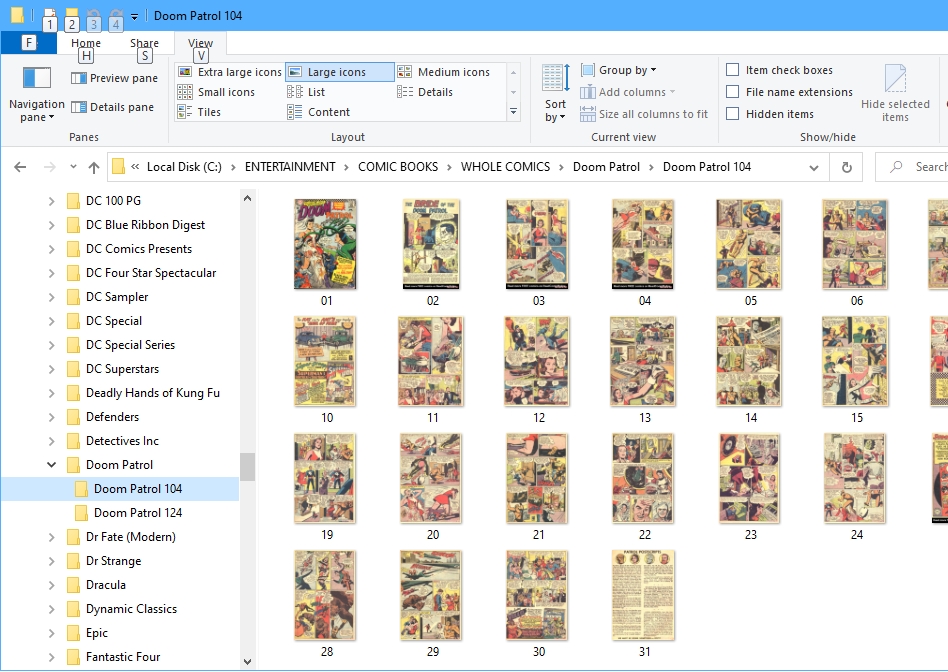Select the Dynamic Classics folder
This screenshot has height=672, width=948.
point(131,609)
